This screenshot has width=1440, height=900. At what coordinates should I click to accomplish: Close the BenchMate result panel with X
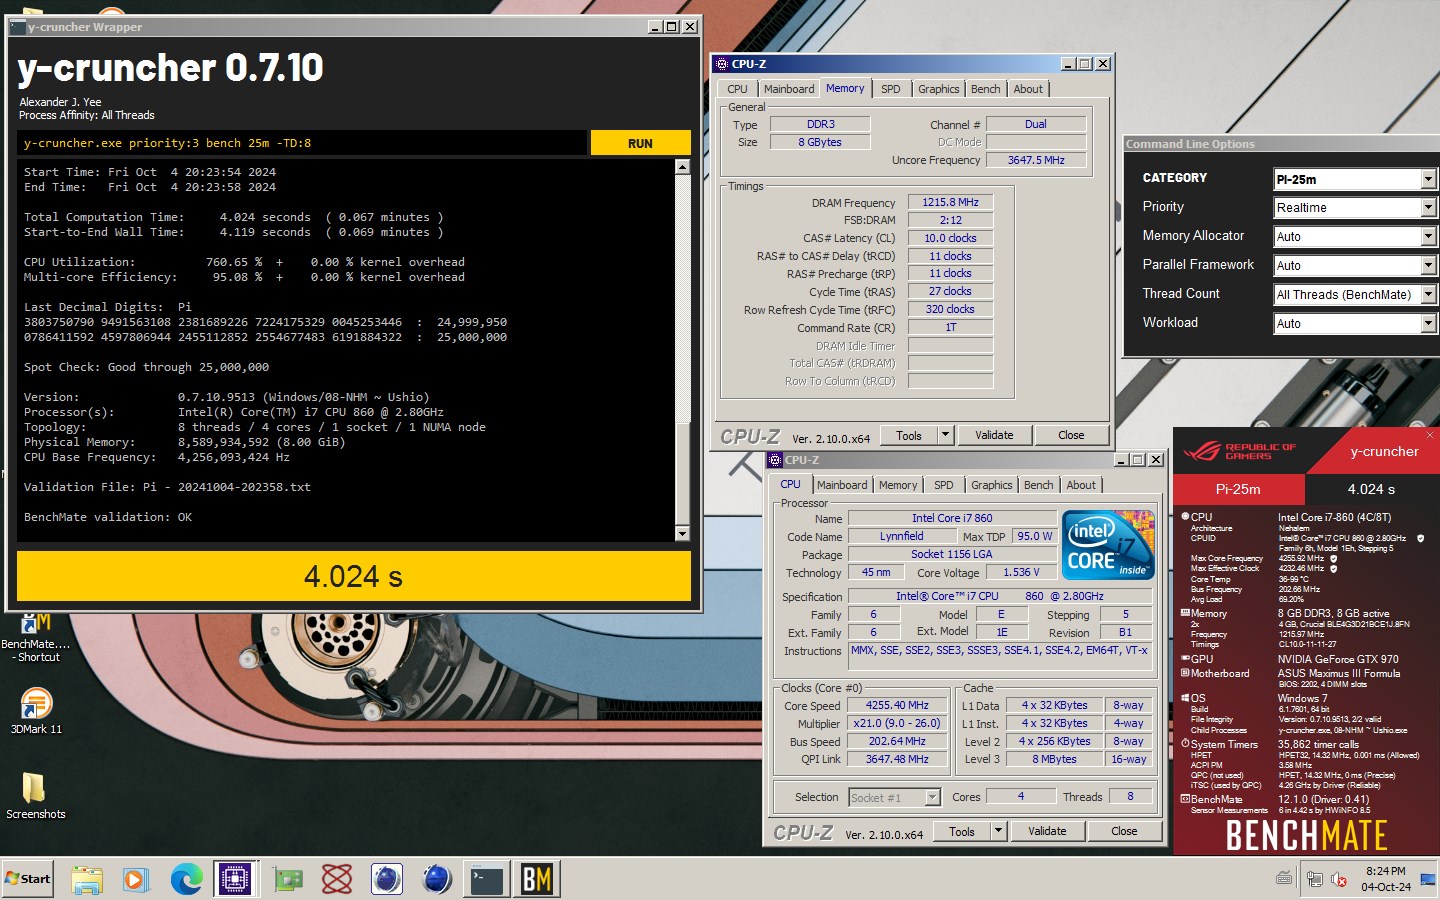pyautogui.click(x=1429, y=435)
